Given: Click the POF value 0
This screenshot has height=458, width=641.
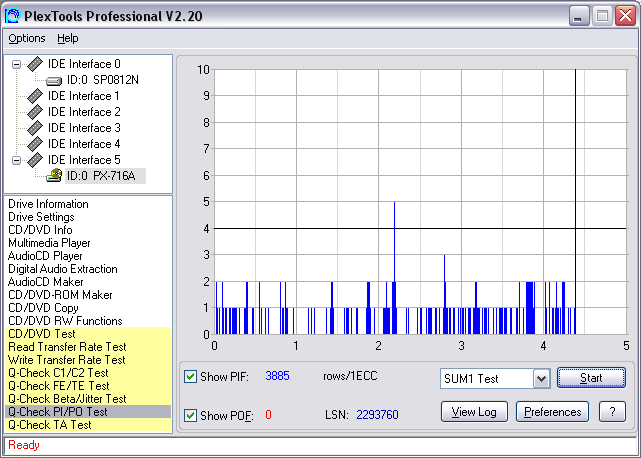Looking at the screenshot, I should coord(268,415).
